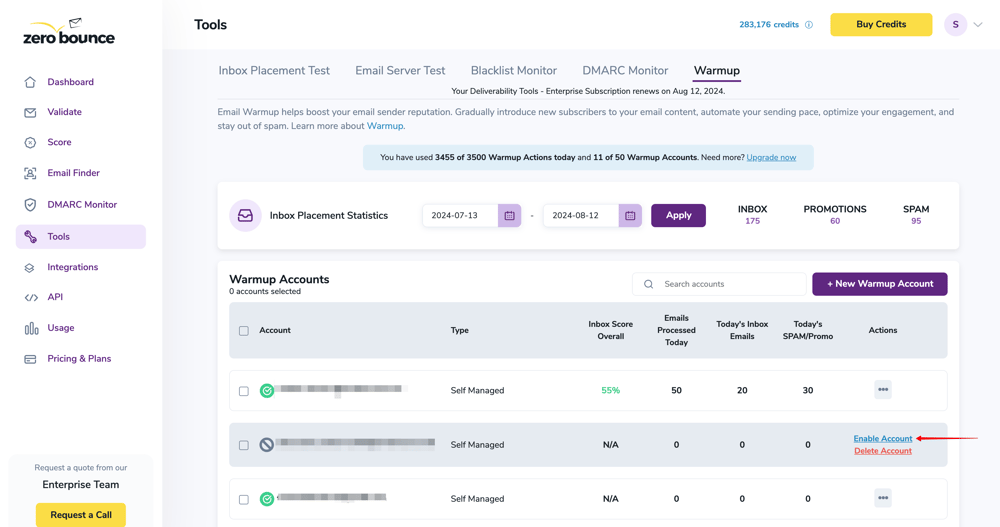Open Score in the sidebar
This screenshot has height=527, width=1000.
59,142
